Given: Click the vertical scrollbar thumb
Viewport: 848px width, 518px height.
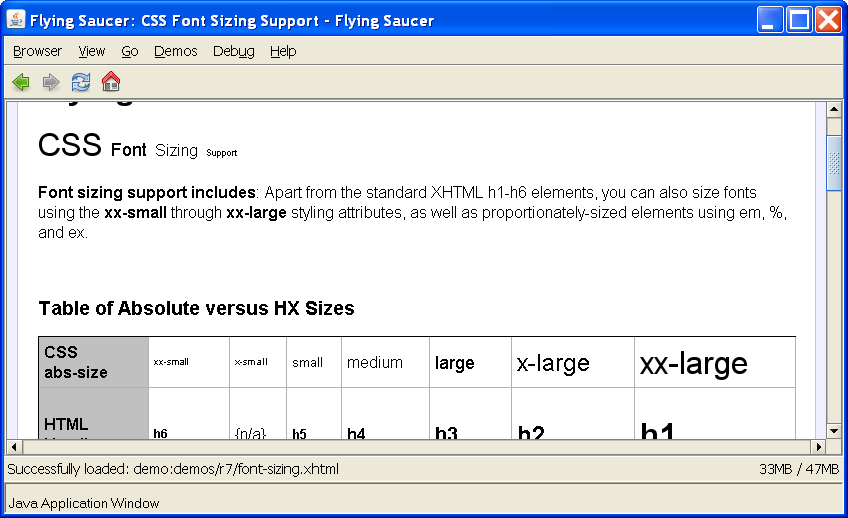Looking at the screenshot, I should pyautogui.click(x=833, y=164).
